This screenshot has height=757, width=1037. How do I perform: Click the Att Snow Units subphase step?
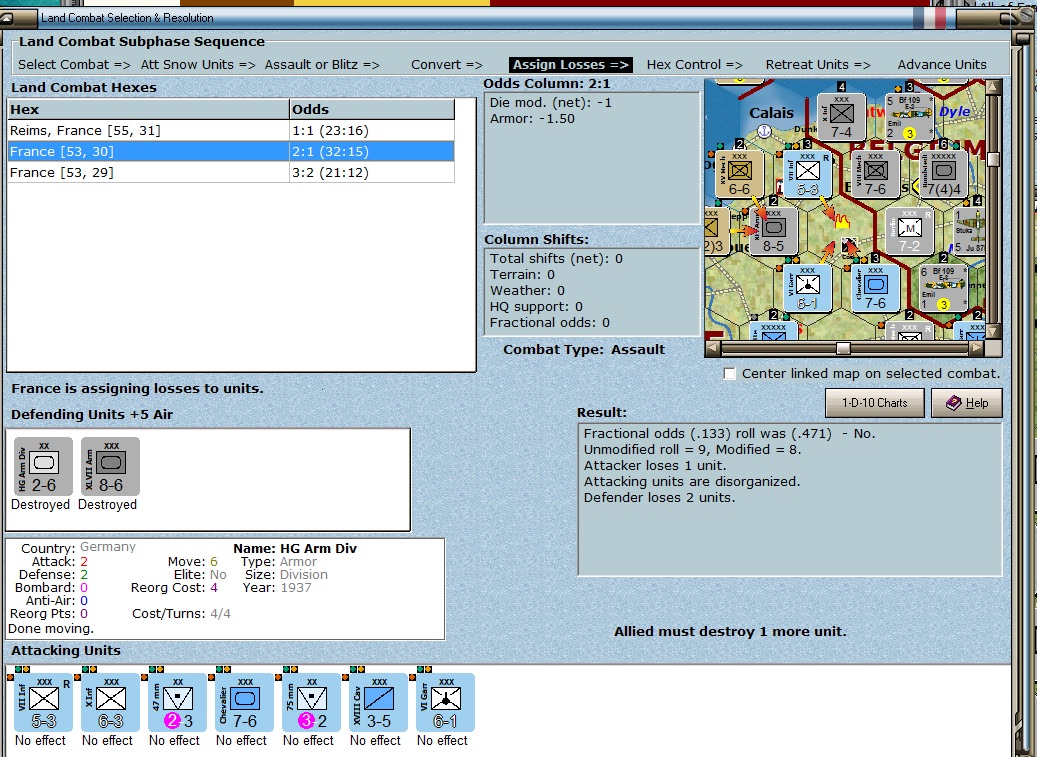click(x=198, y=65)
